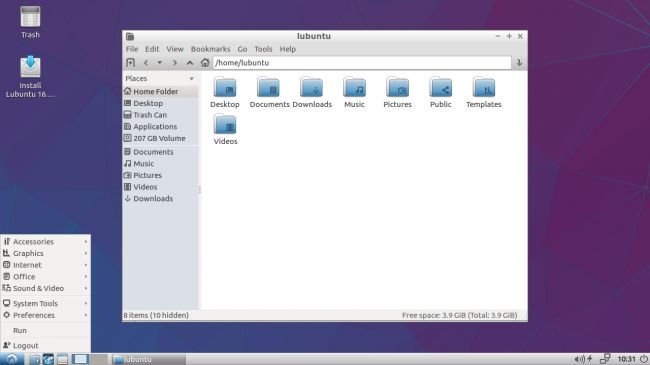Select the Public folder icon
This screenshot has height=365, width=650.
(441, 88)
